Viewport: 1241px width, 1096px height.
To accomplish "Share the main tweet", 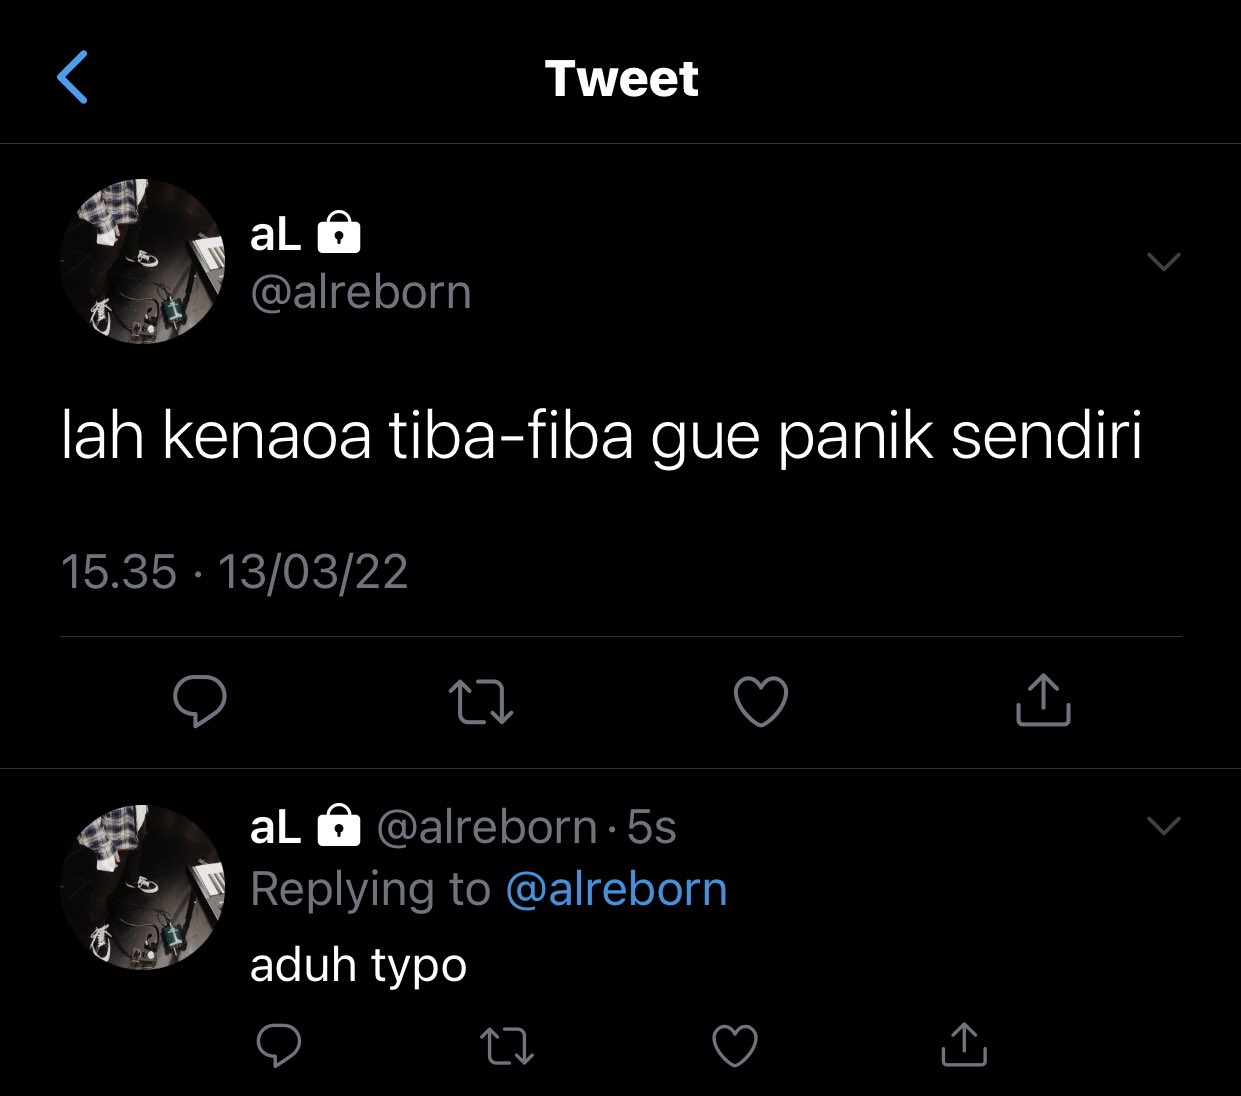I will [1043, 700].
